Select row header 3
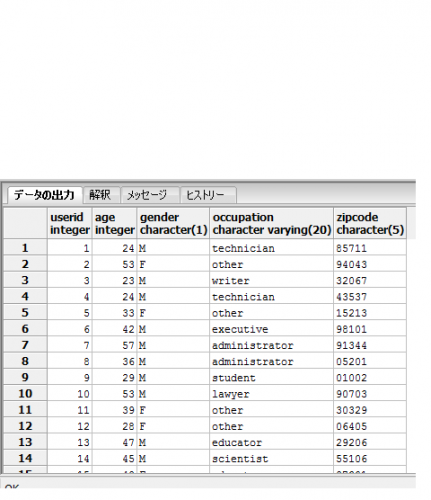 25,280
